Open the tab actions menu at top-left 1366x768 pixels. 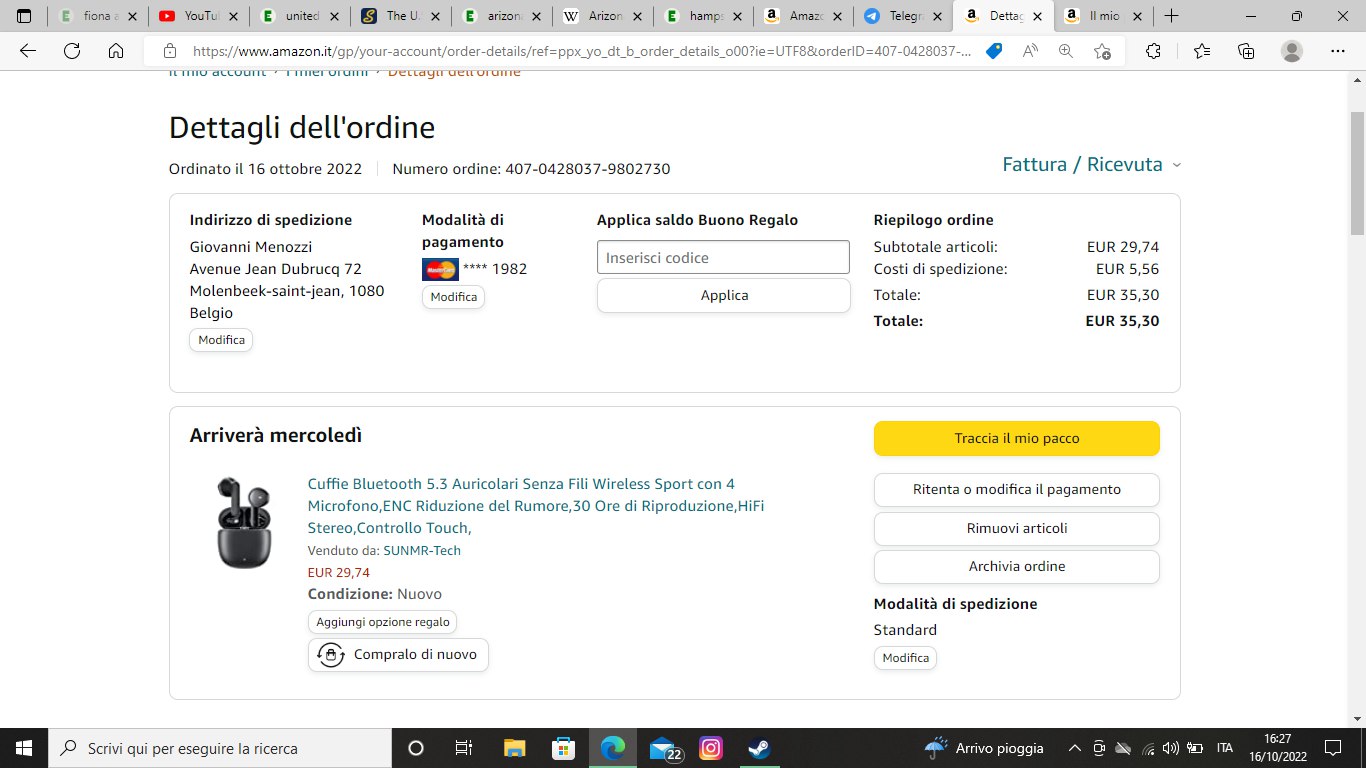tap(24, 16)
